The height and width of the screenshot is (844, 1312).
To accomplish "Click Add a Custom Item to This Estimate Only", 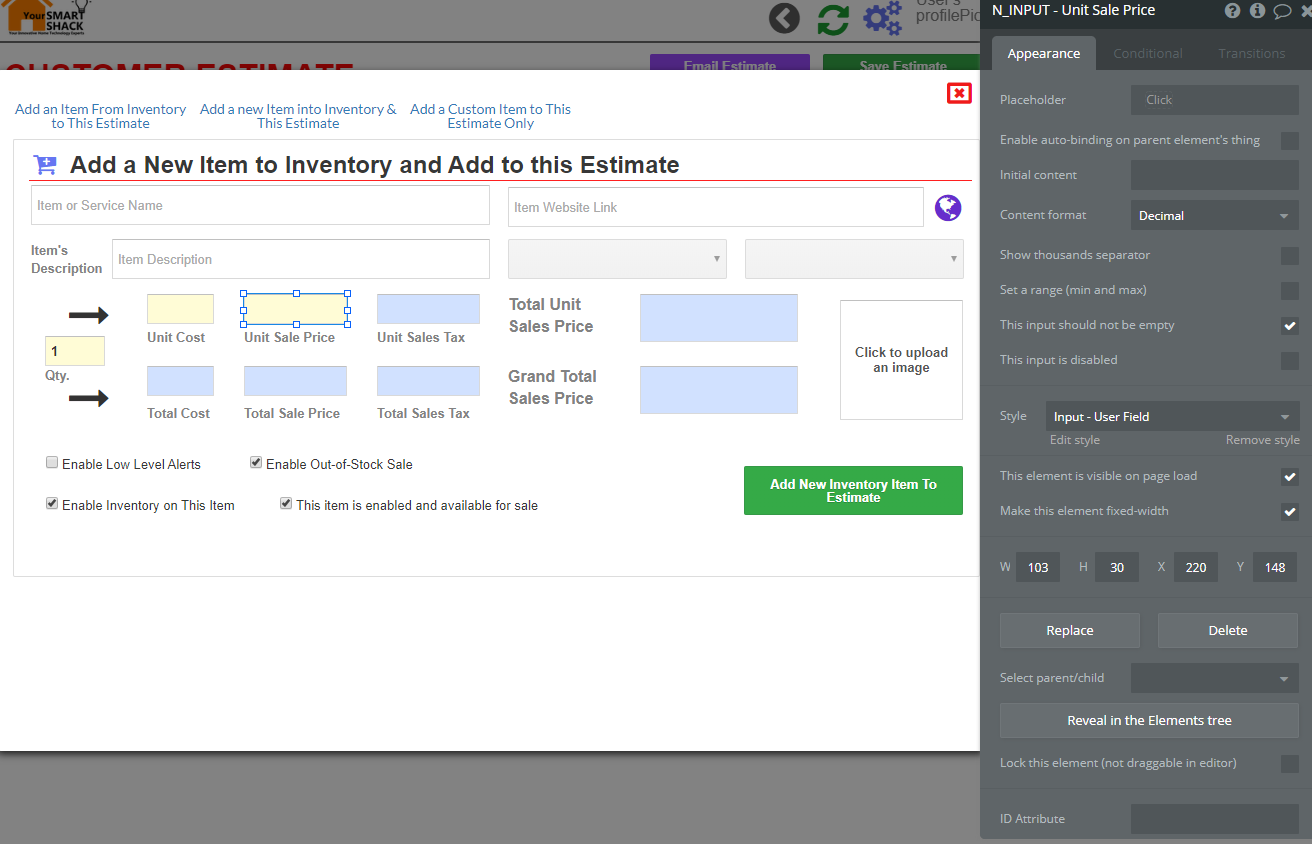I will pyautogui.click(x=491, y=116).
